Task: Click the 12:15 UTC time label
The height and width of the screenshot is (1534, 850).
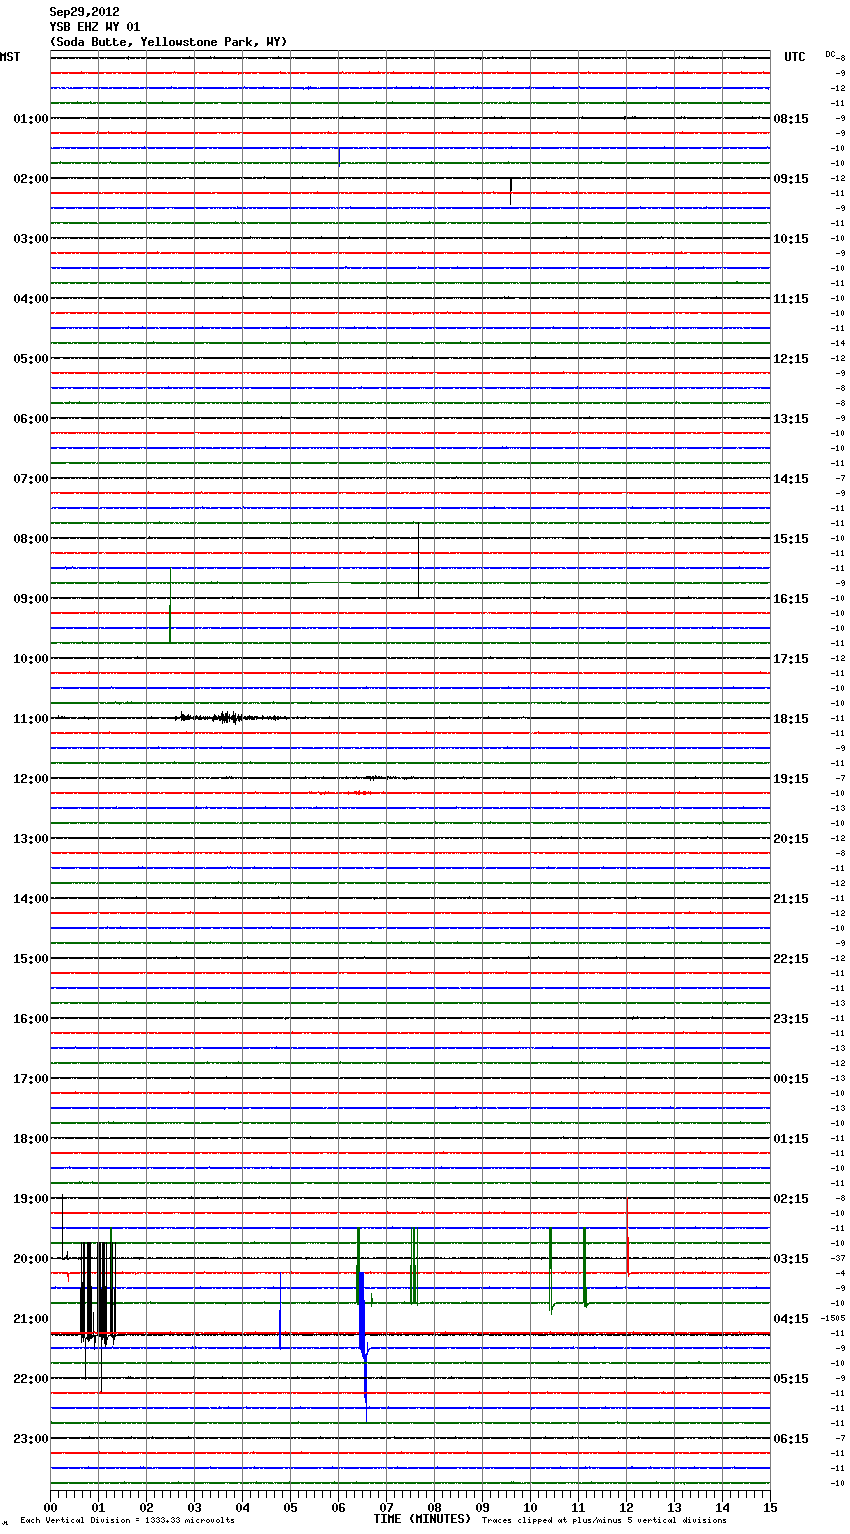Action: (791, 359)
